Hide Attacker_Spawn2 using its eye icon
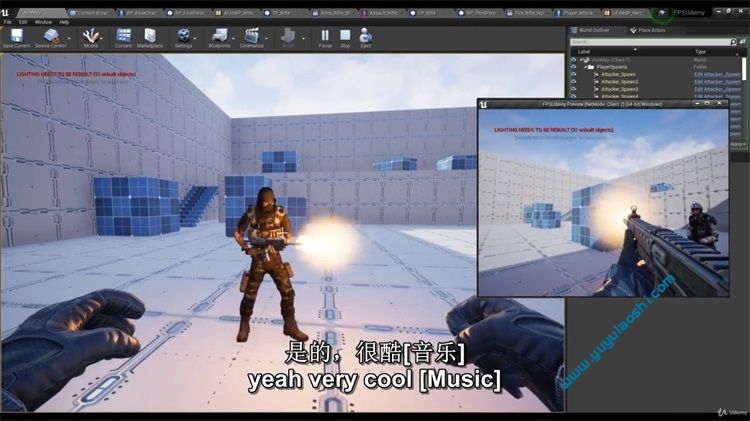The width and height of the screenshot is (750, 421). 574,82
